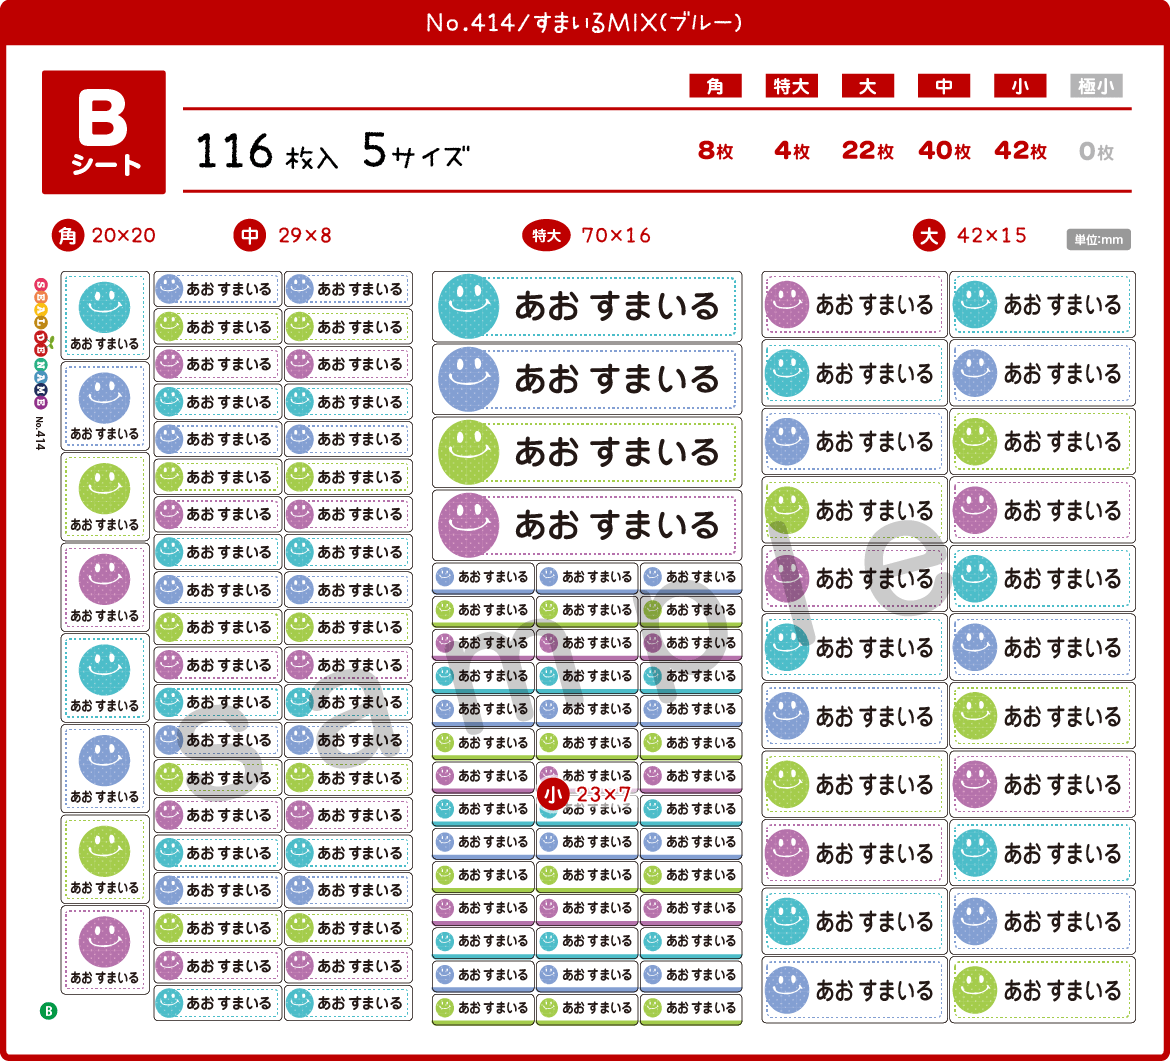This screenshot has height=1061, width=1170.
Task: Click the purple smiley face on extra-large sticker
Action: (x=469, y=525)
